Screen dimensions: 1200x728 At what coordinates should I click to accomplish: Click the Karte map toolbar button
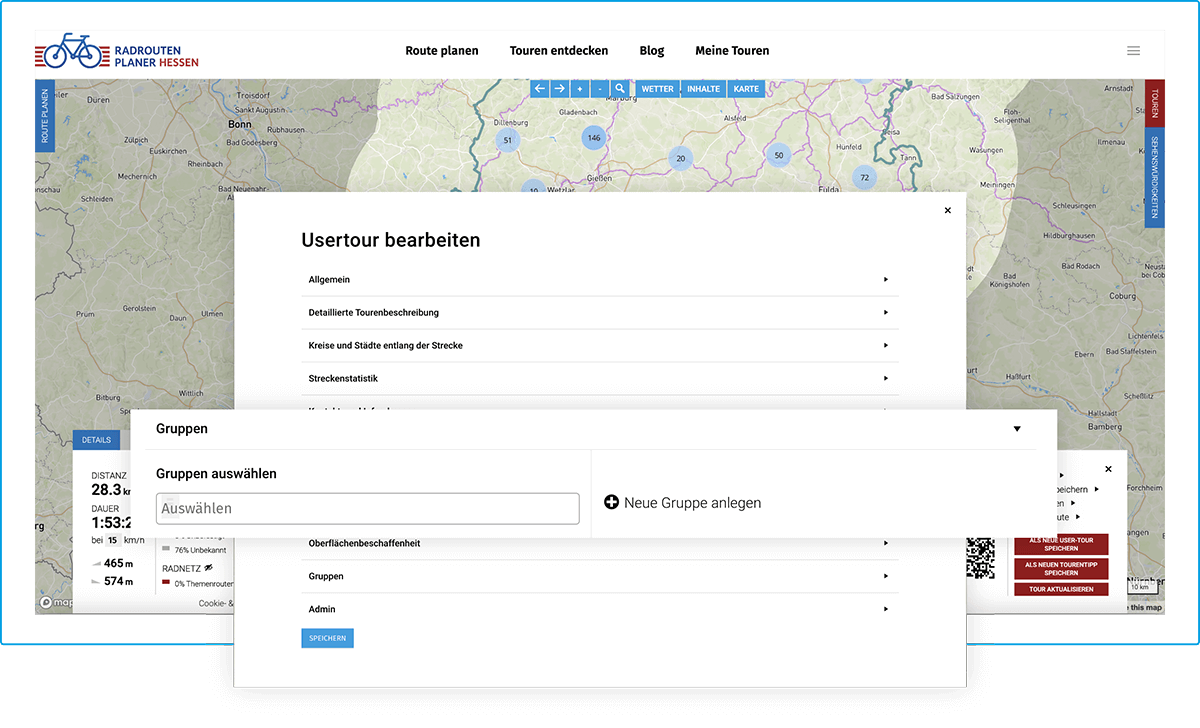point(746,88)
